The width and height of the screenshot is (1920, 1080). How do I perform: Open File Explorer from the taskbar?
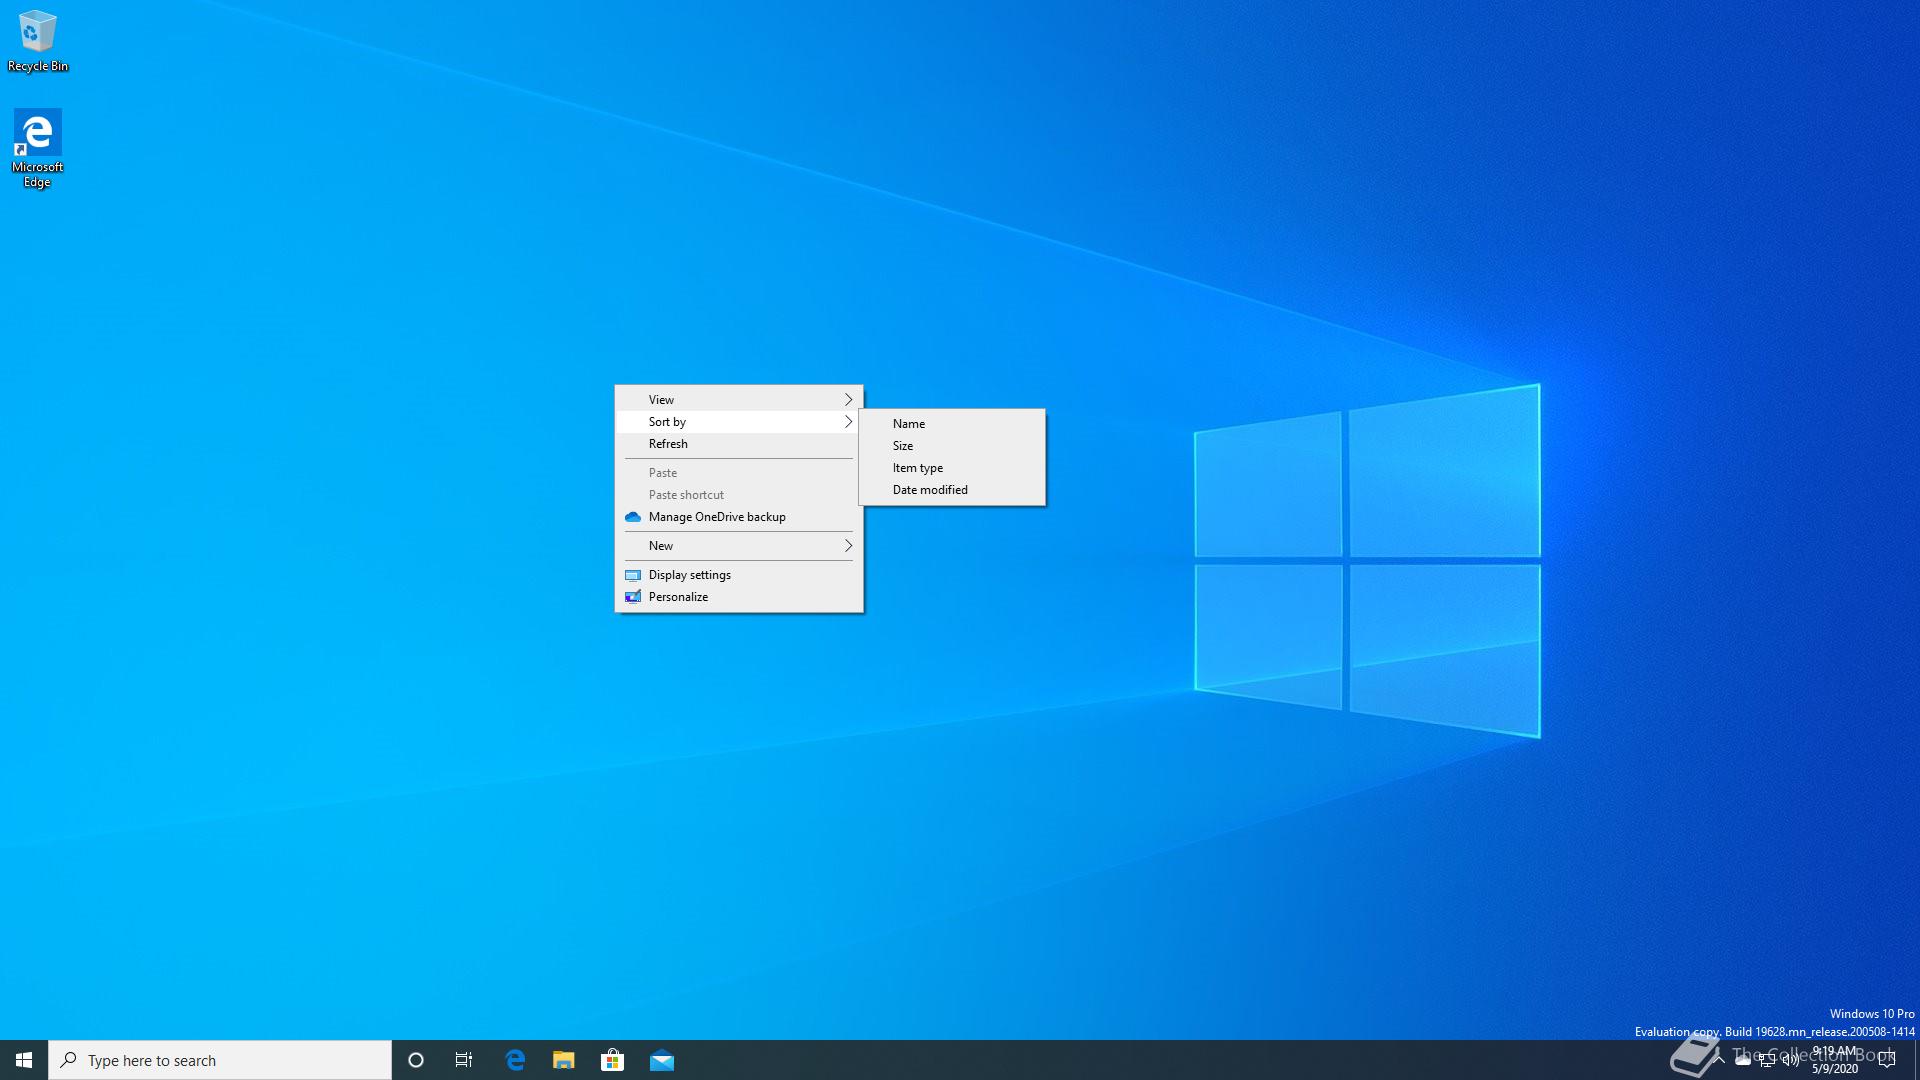564,1060
